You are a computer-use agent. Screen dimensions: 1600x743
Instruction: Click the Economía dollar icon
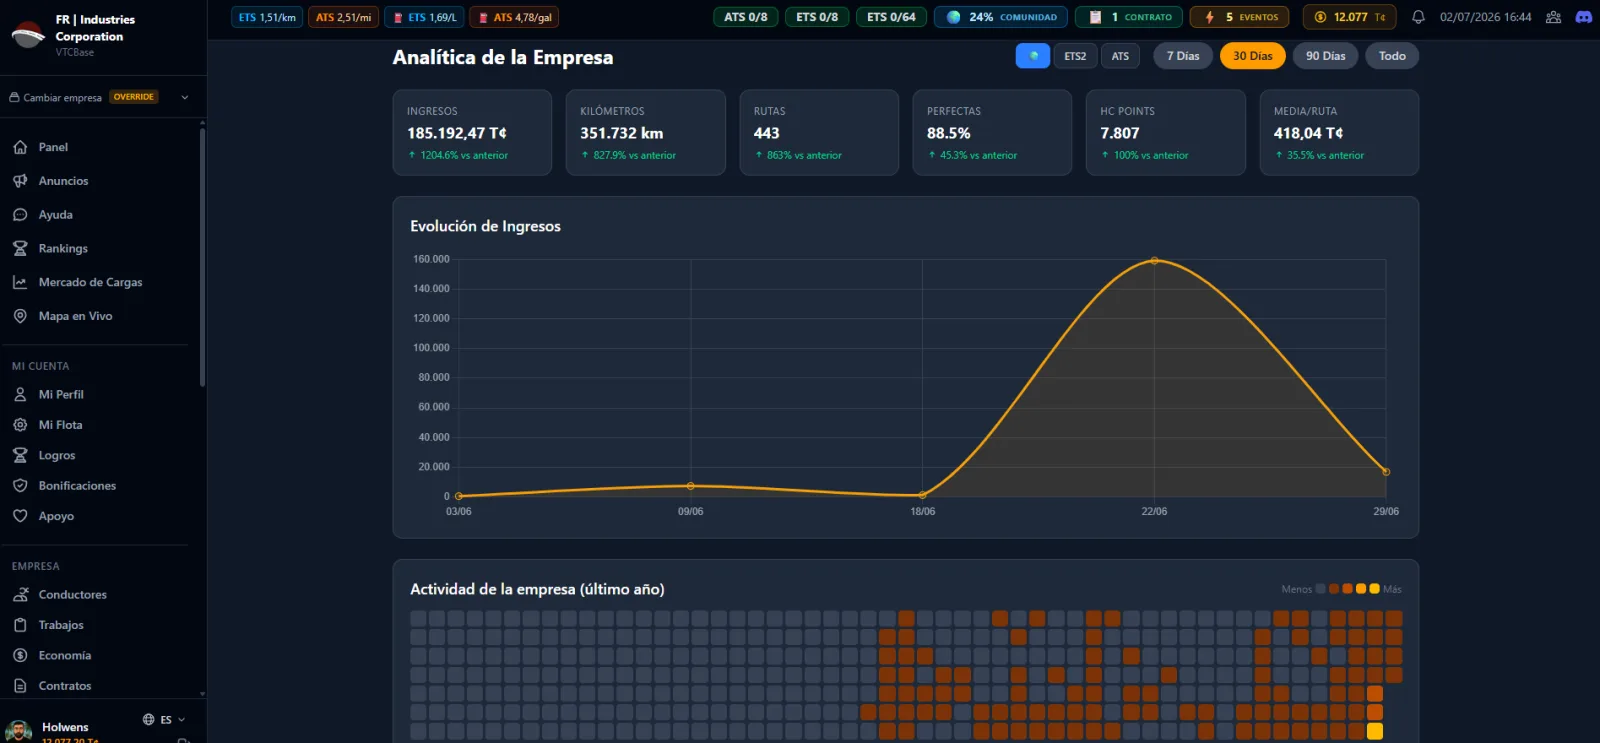20,655
